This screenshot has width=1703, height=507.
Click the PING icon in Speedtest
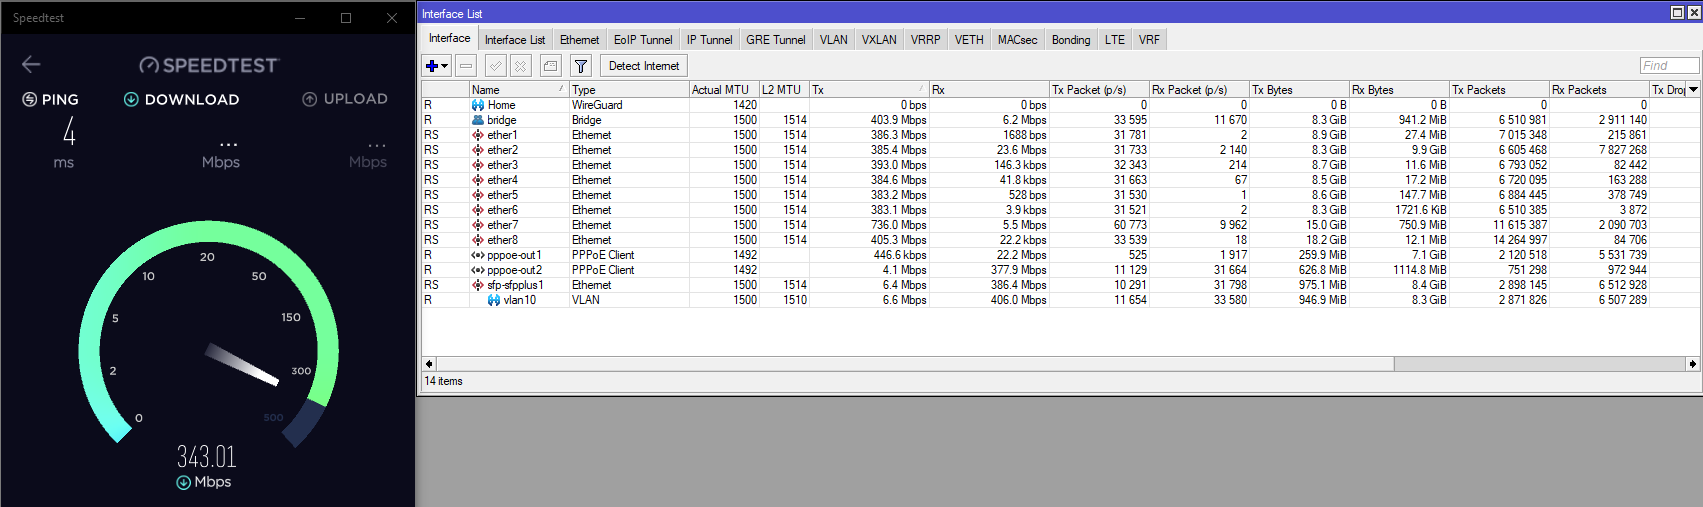(x=30, y=99)
